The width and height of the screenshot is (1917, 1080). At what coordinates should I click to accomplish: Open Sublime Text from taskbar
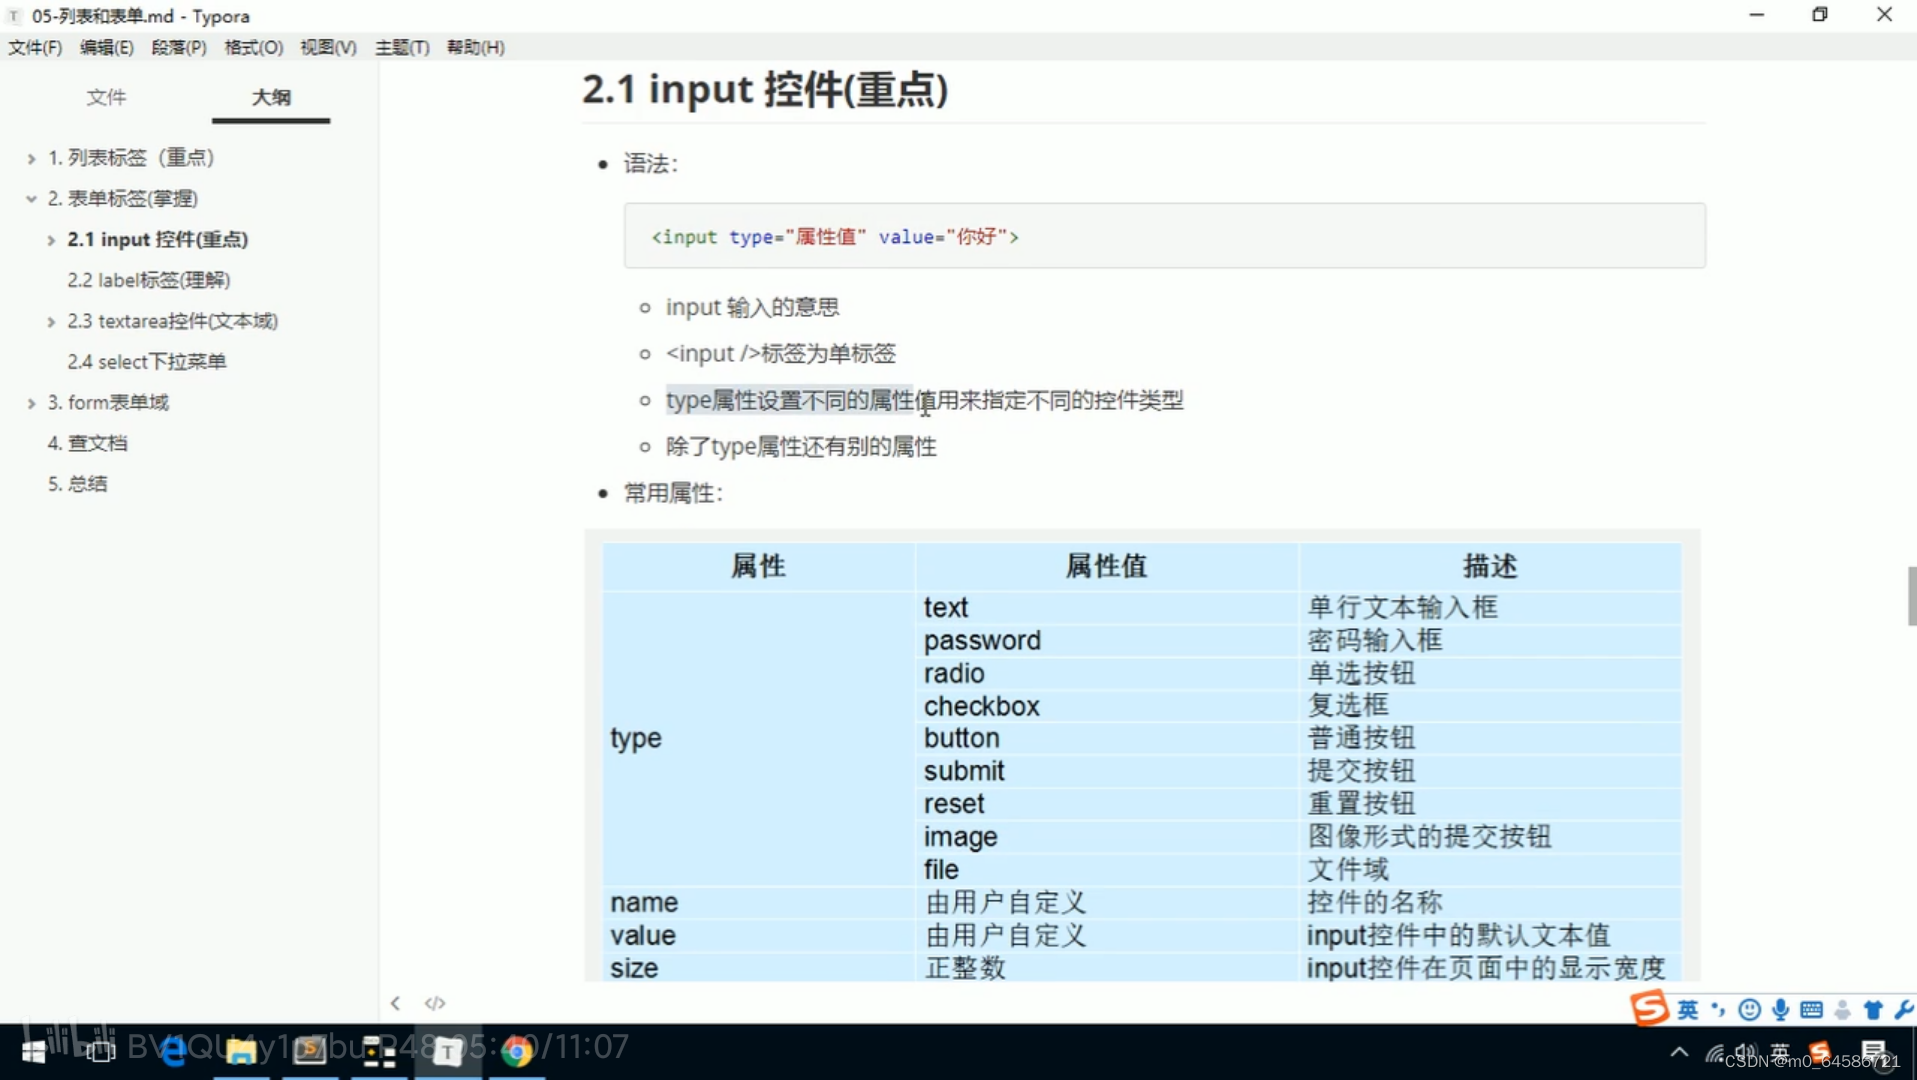coord(310,1052)
